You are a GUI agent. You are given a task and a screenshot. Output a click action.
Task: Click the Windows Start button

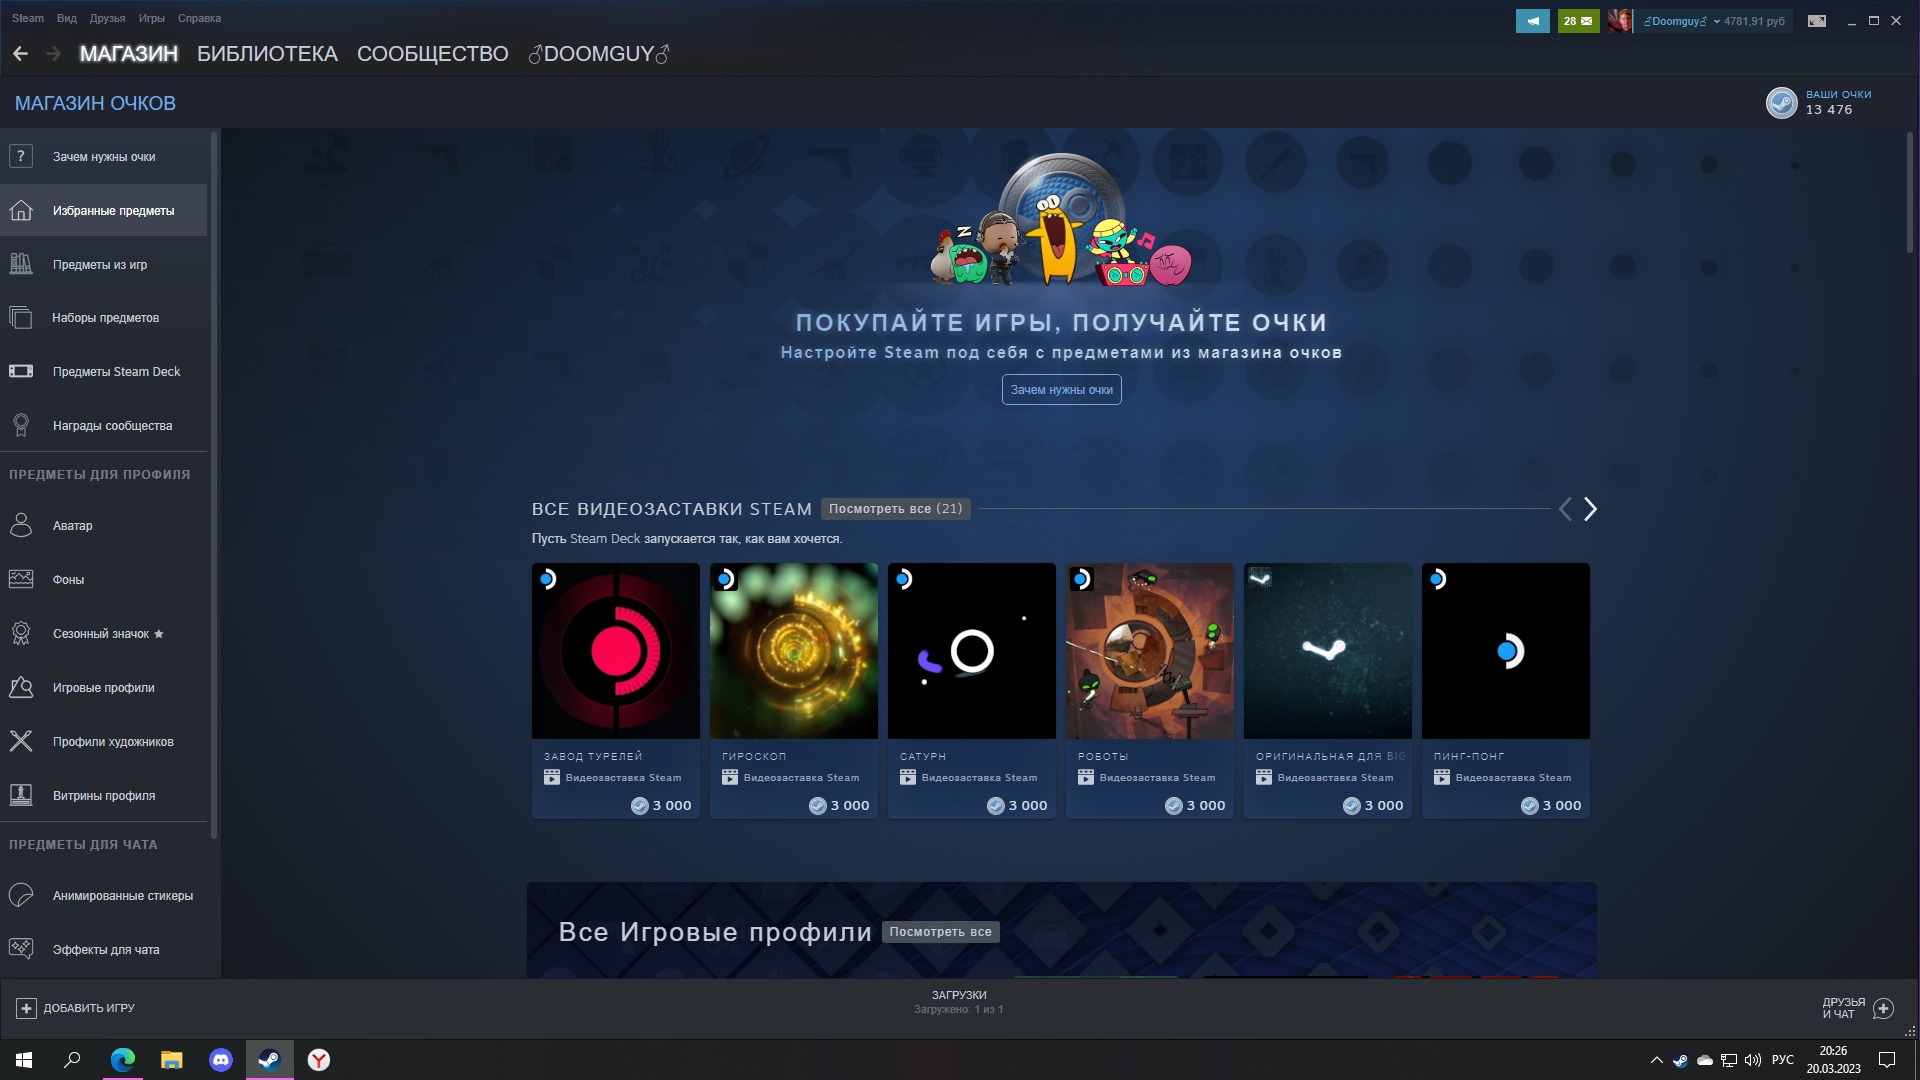coord(24,1059)
